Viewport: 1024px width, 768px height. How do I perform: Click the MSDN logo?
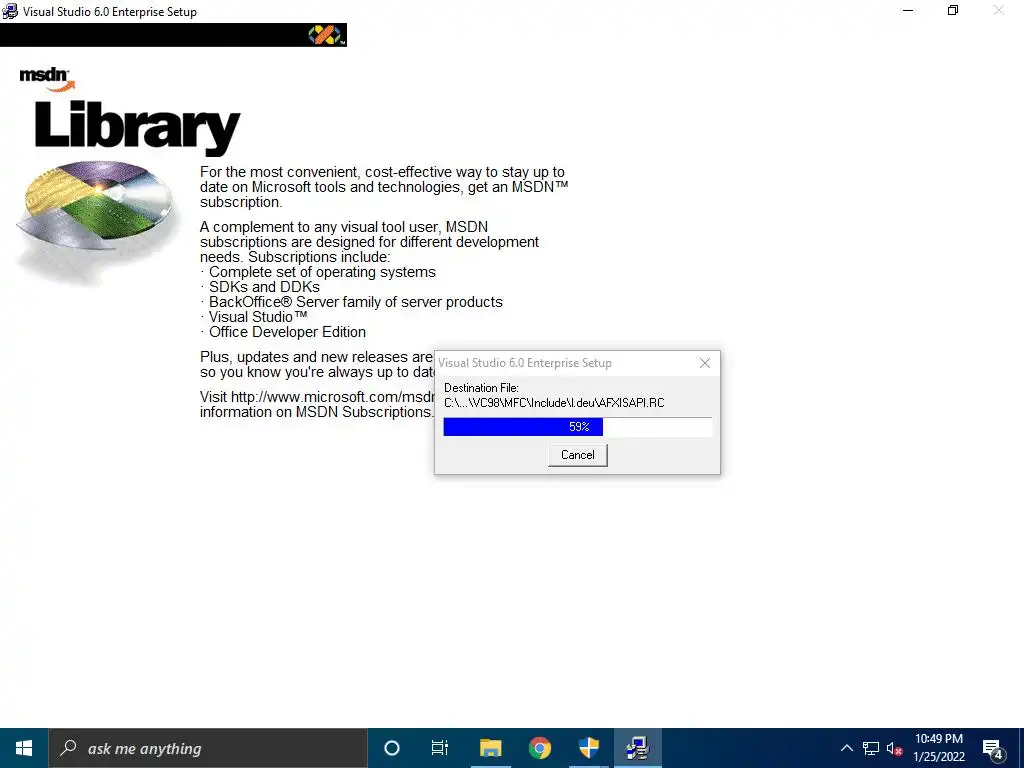47,78
